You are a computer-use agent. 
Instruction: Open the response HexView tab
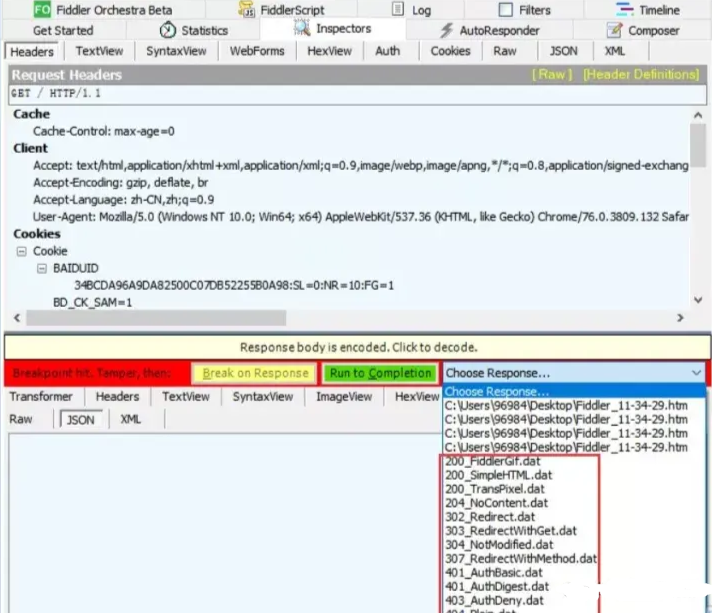click(417, 396)
